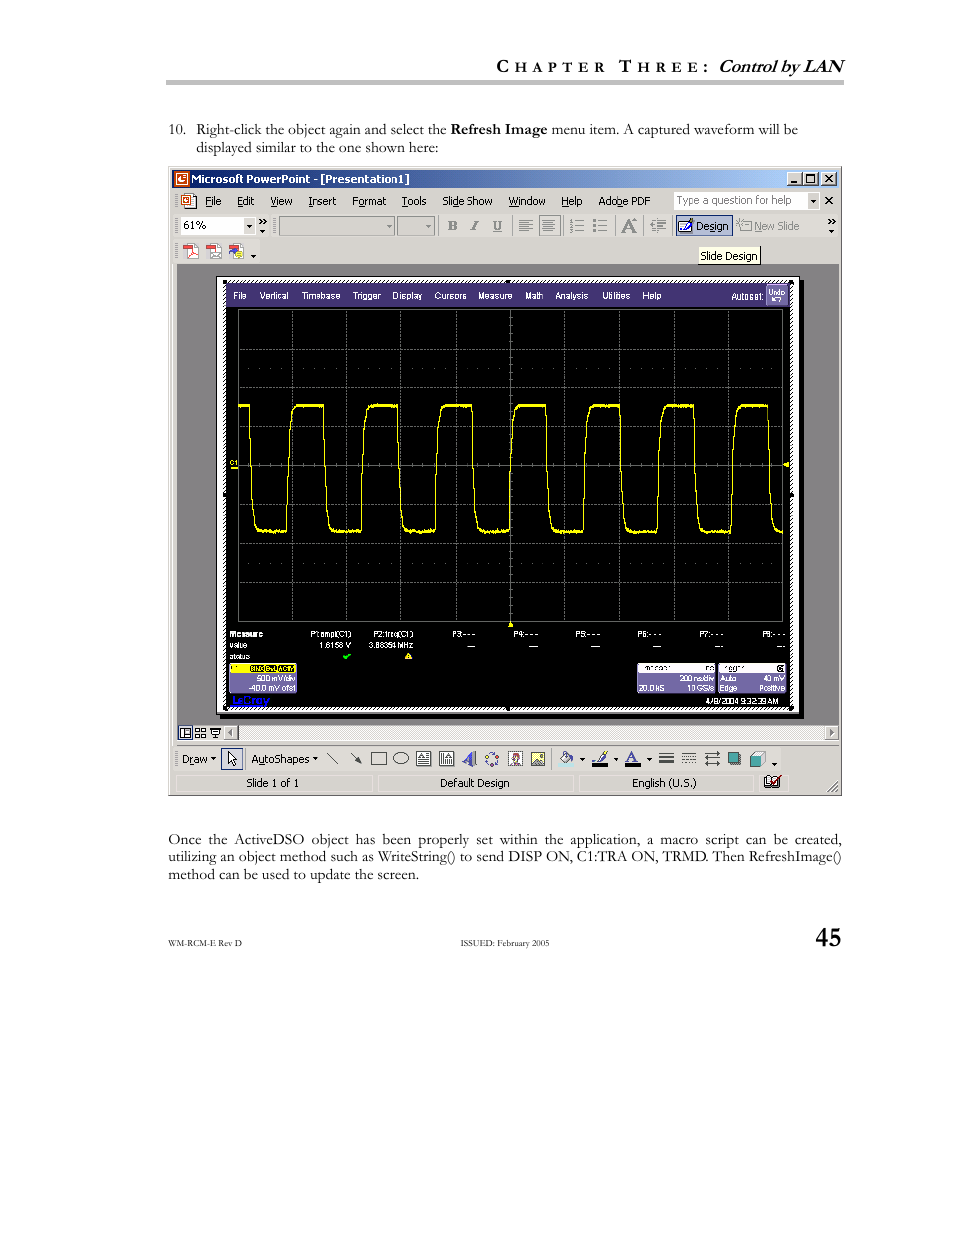Viewport: 954px width, 1235px height.
Task: Click Convert to PDF and Send for Review icon
Action: [x=237, y=252]
